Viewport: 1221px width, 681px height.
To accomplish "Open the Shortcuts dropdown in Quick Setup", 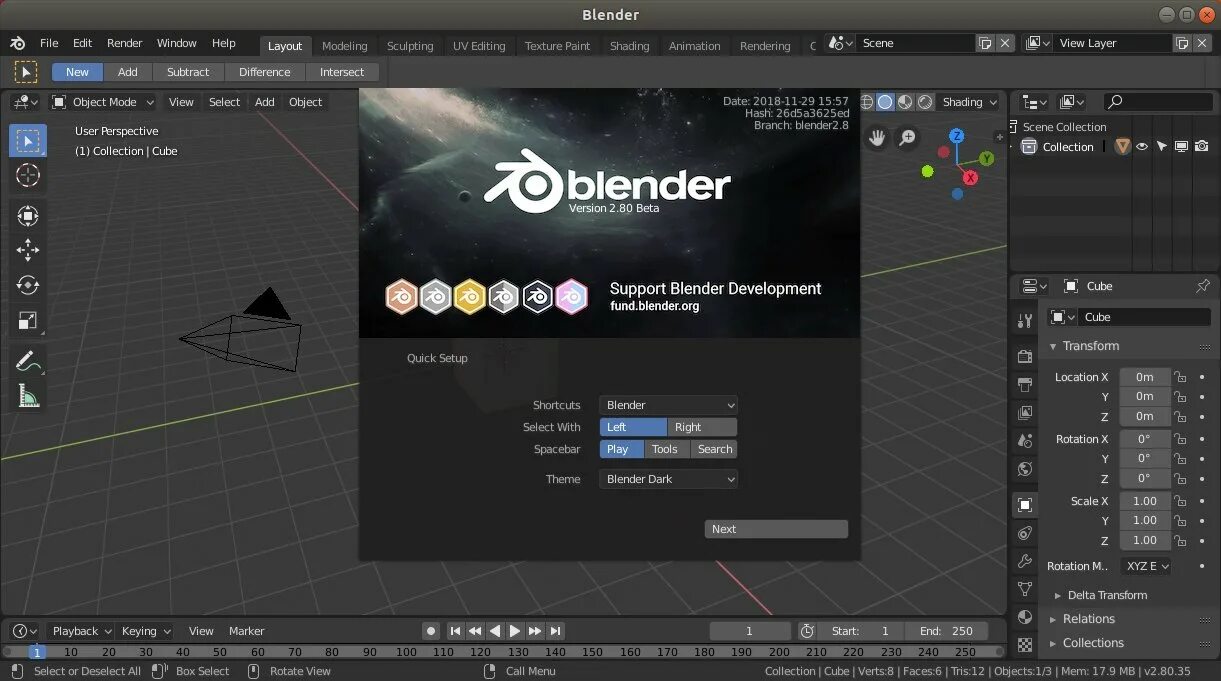I will 669,405.
